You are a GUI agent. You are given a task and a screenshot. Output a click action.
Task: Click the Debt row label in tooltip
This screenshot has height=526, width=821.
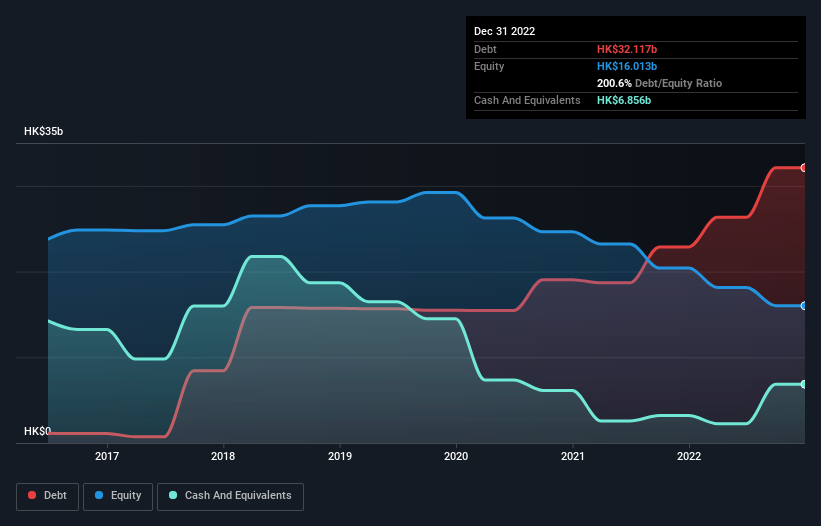(485, 49)
